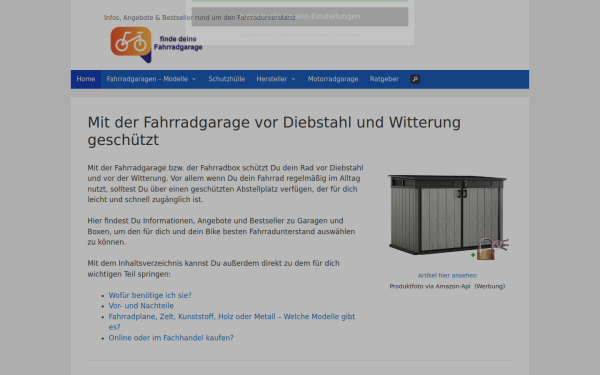The image size is (600, 375).
Task: Open the Cookie-Details link in cookie banner
Action: coord(258,35)
